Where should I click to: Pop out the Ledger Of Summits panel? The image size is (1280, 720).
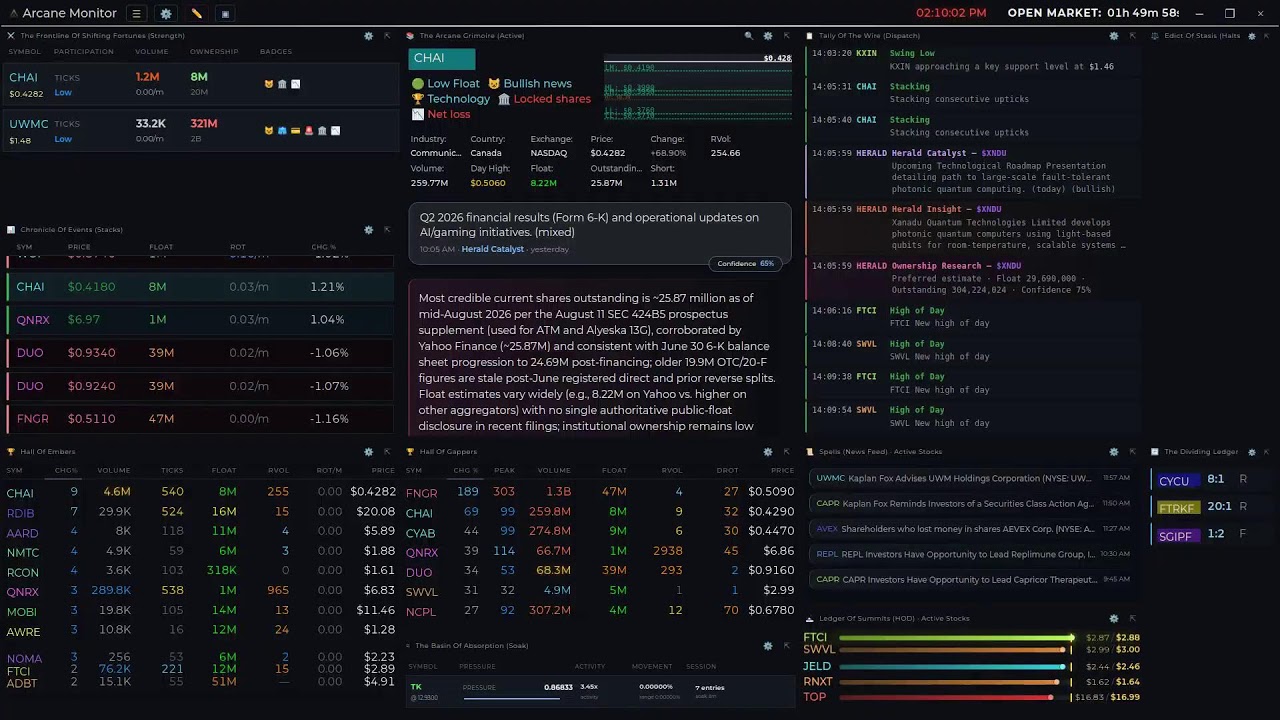coord(1132,618)
